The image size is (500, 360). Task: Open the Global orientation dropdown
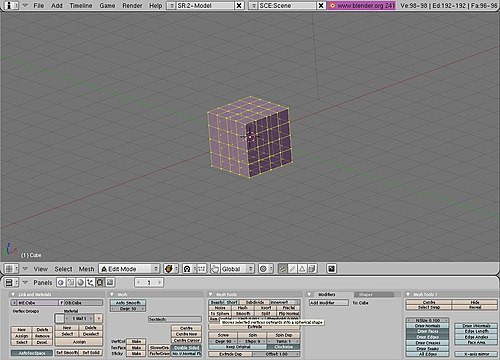[237, 269]
